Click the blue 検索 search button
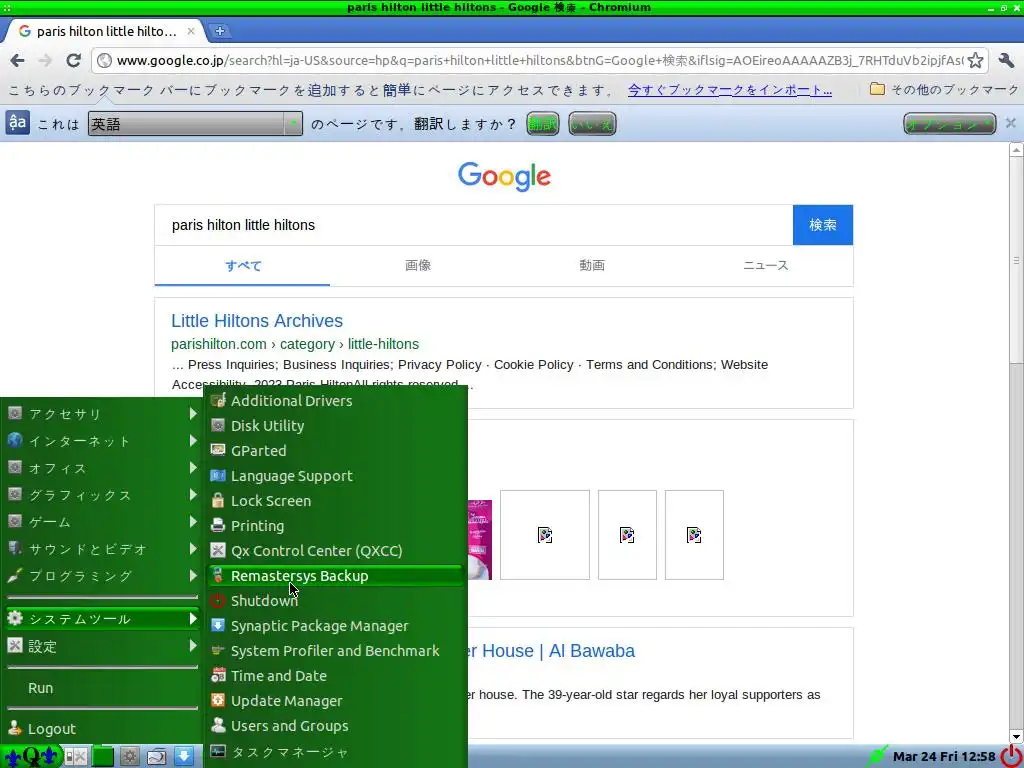 pos(823,225)
